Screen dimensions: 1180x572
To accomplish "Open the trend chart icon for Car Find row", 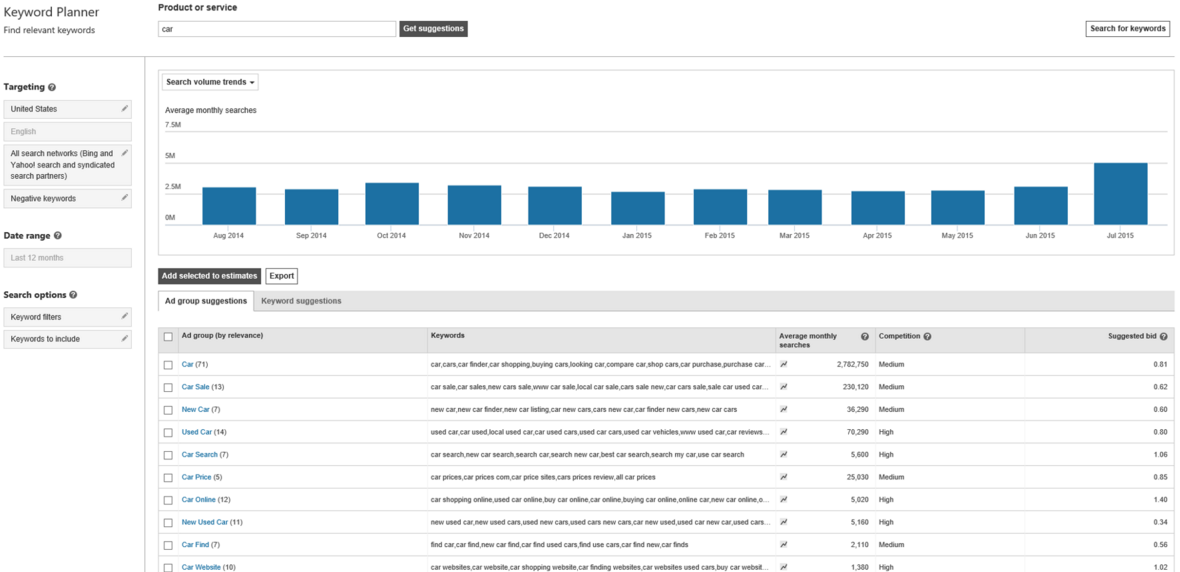I will 783,544.
